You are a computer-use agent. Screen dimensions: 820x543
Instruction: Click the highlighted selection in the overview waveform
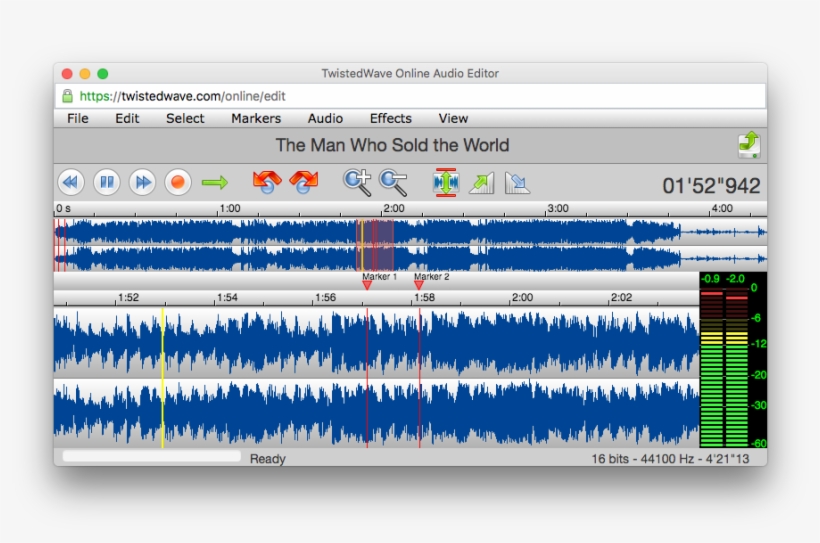[x=375, y=245]
